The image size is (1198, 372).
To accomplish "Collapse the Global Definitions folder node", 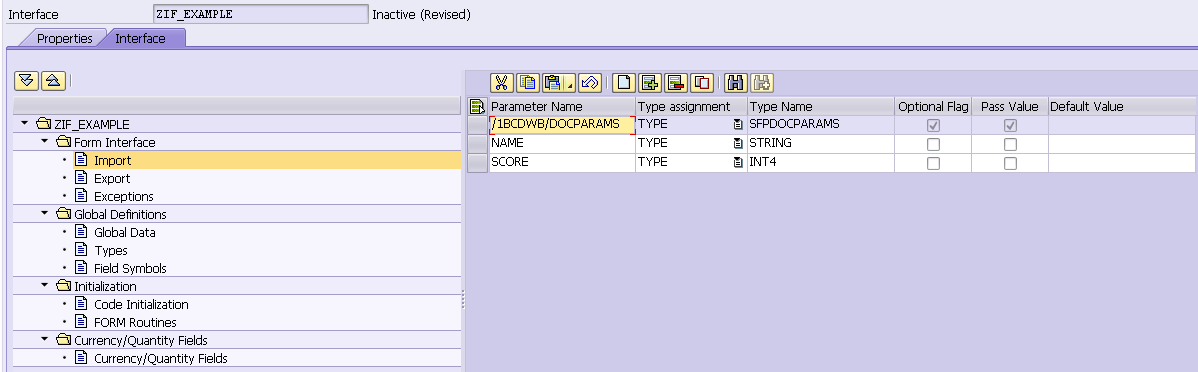I will tap(44, 214).
